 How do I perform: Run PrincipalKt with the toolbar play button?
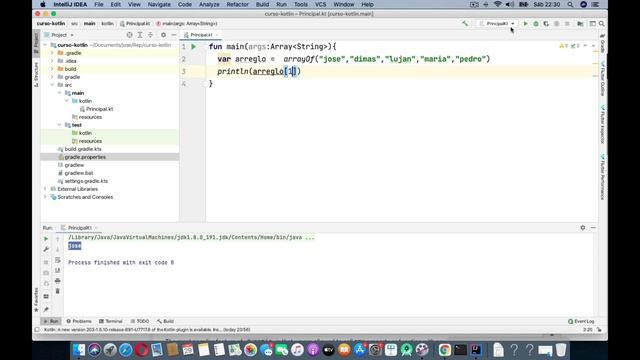525,24
